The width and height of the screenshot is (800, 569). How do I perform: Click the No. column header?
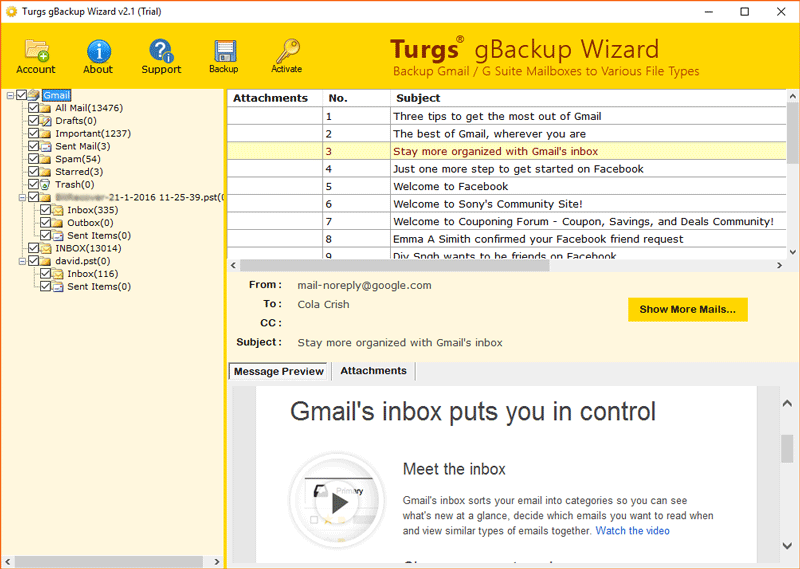coord(357,98)
